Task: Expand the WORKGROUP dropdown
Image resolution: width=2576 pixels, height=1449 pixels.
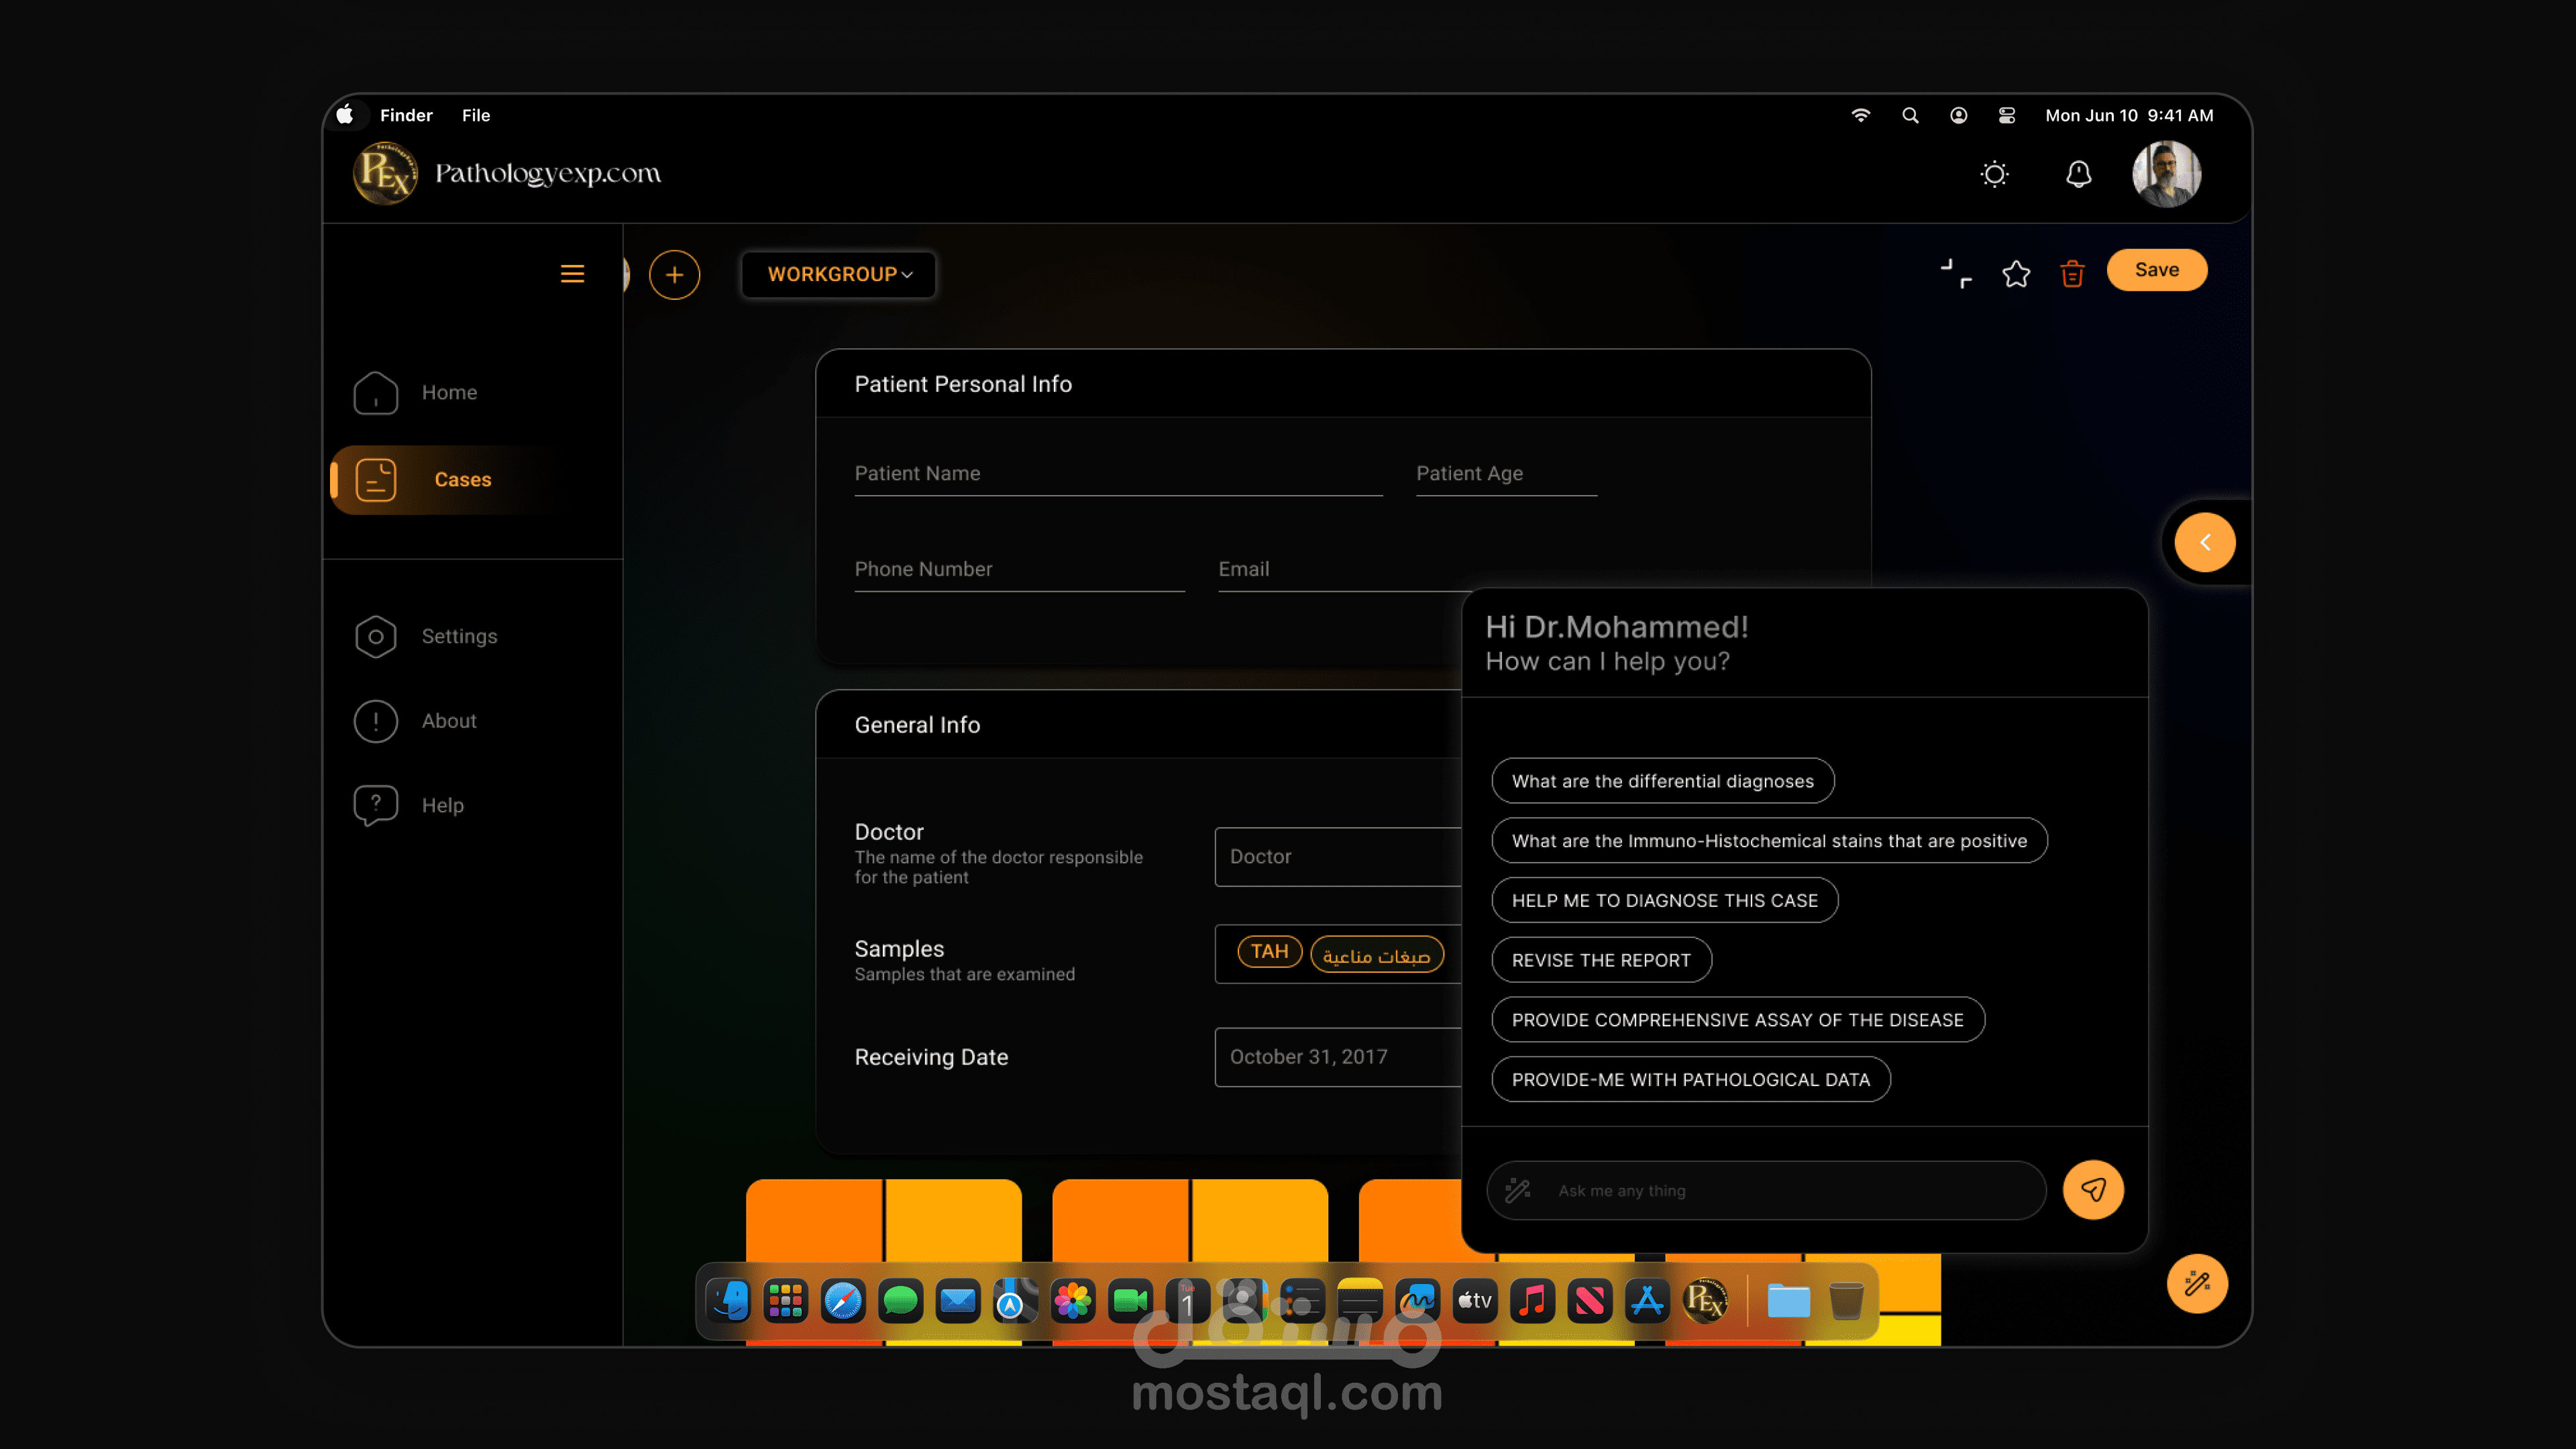Action: point(838,274)
